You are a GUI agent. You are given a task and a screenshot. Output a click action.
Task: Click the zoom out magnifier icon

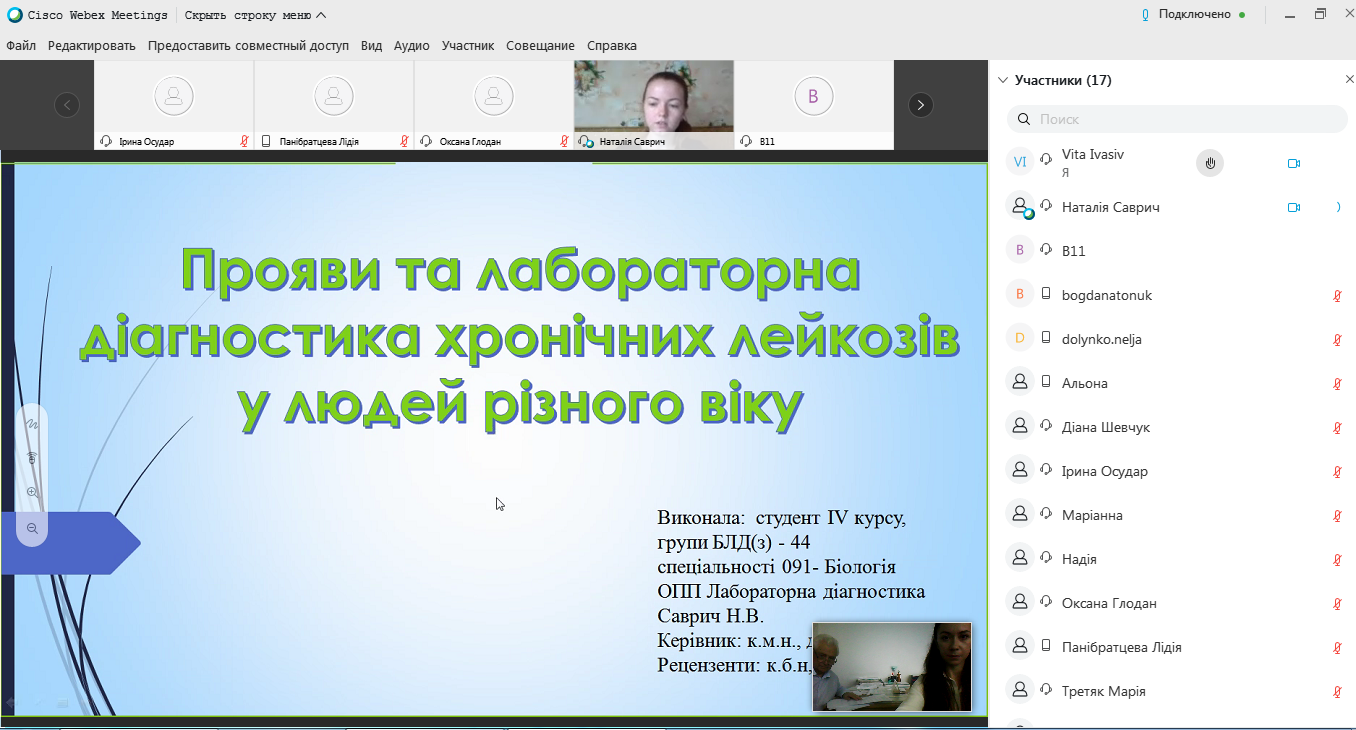click(x=32, y=528)
